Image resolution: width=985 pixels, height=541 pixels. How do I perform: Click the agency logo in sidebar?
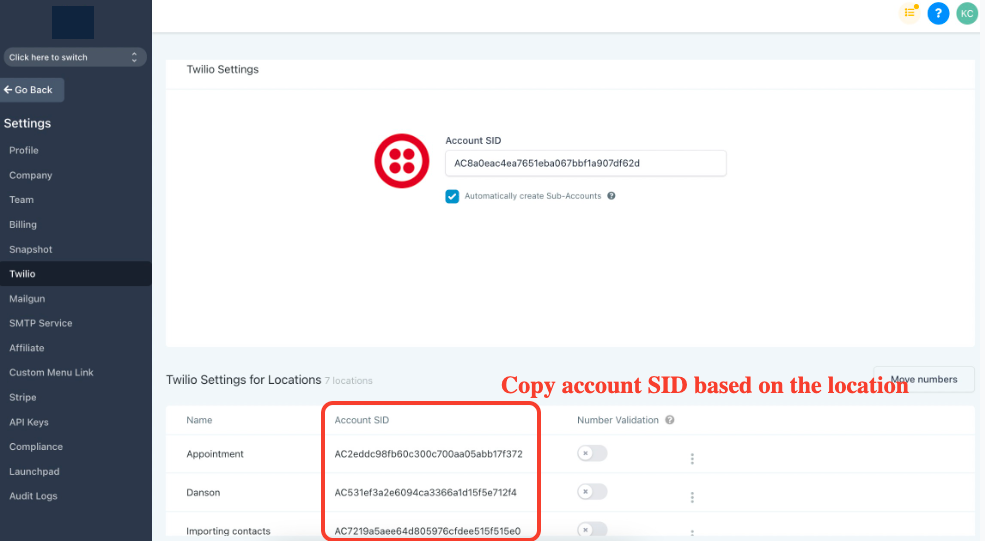click(73, 23)
